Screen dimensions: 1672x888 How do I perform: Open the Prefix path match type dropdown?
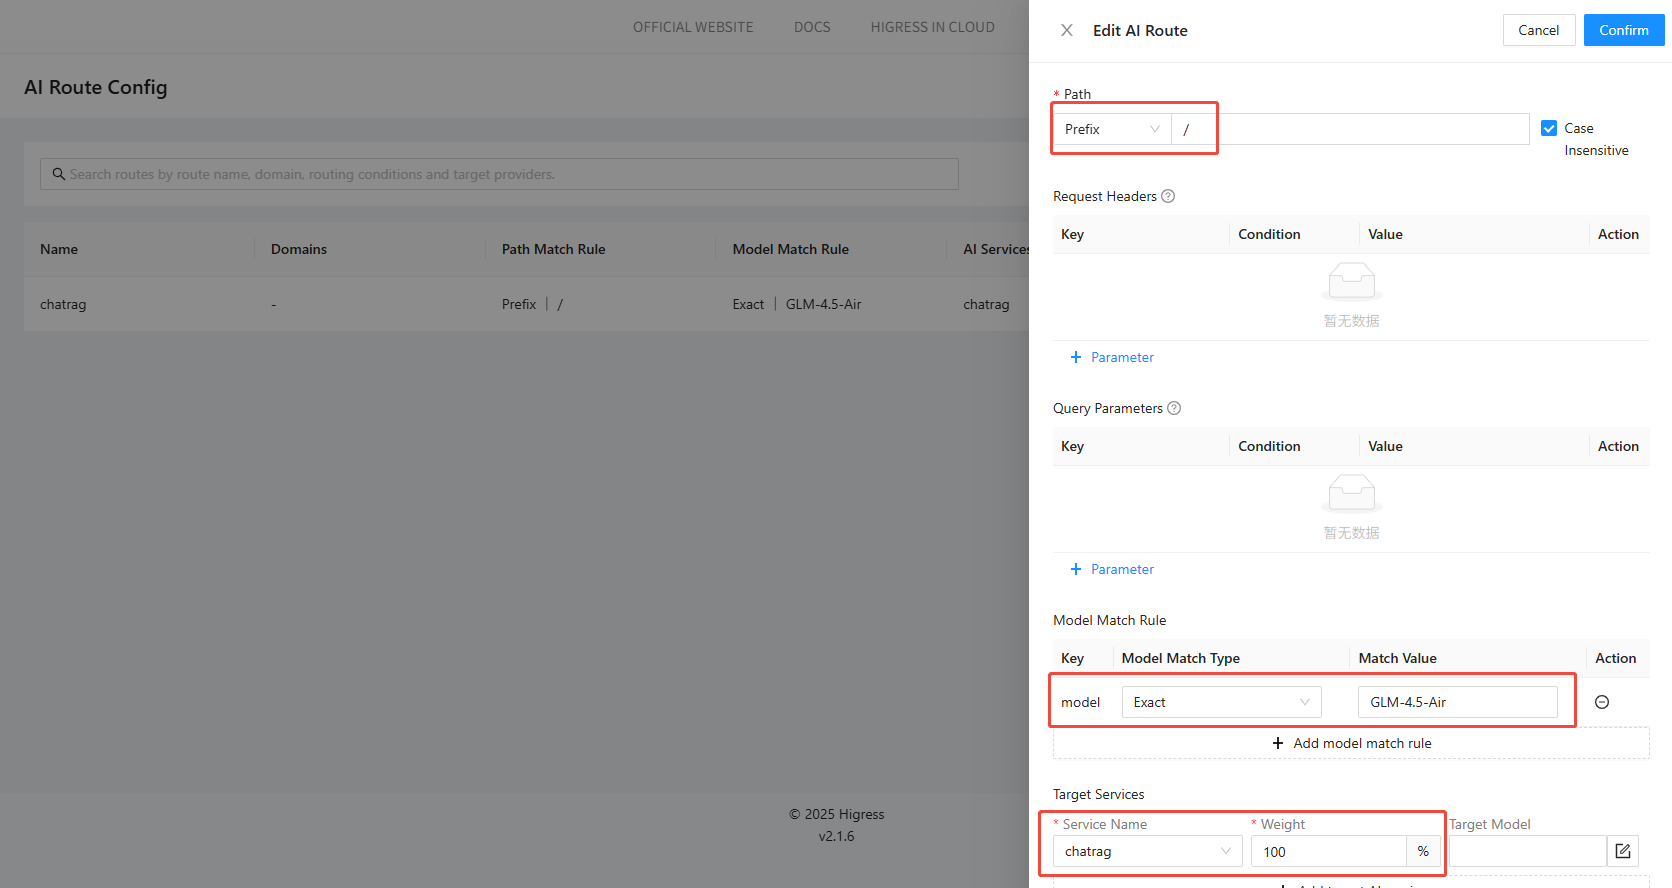(x=1111, y=129)
